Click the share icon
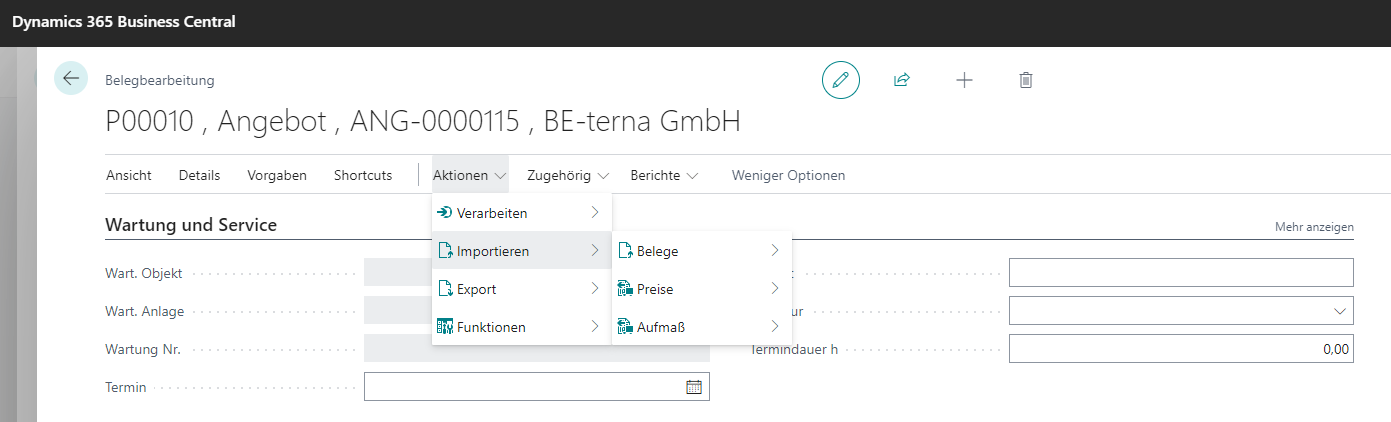This screenshot has height=422, width=1391. [901, 80]
